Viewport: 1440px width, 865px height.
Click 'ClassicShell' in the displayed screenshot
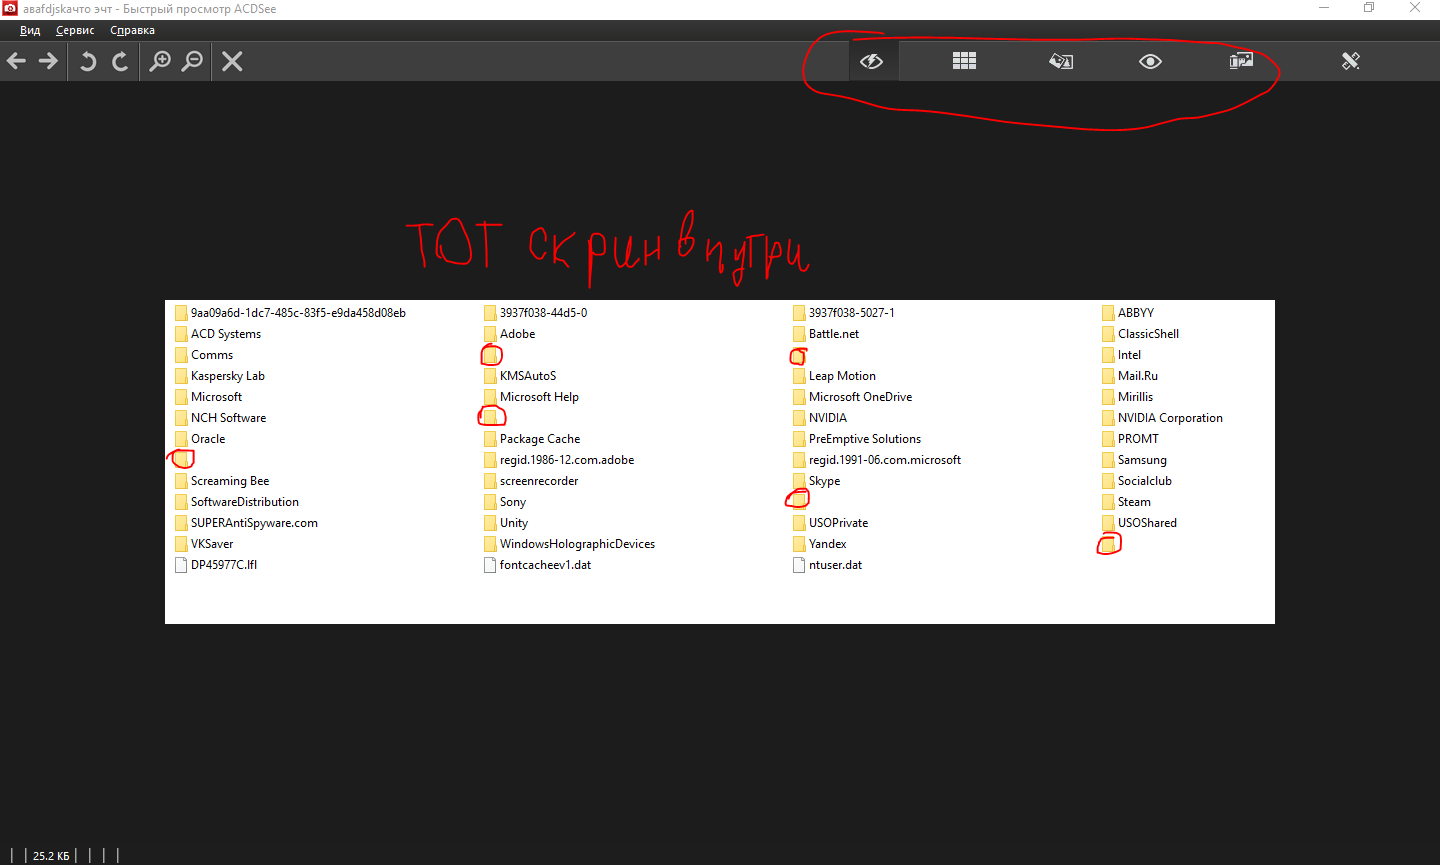(1148, 334)
